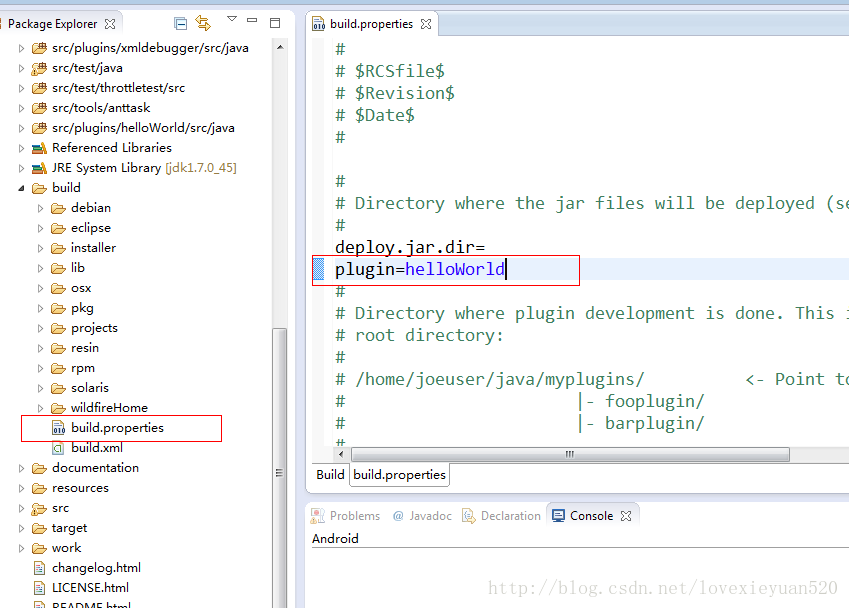Switch to build.properties source page tab
The image size is (849, 608).
tap(400, 475)
